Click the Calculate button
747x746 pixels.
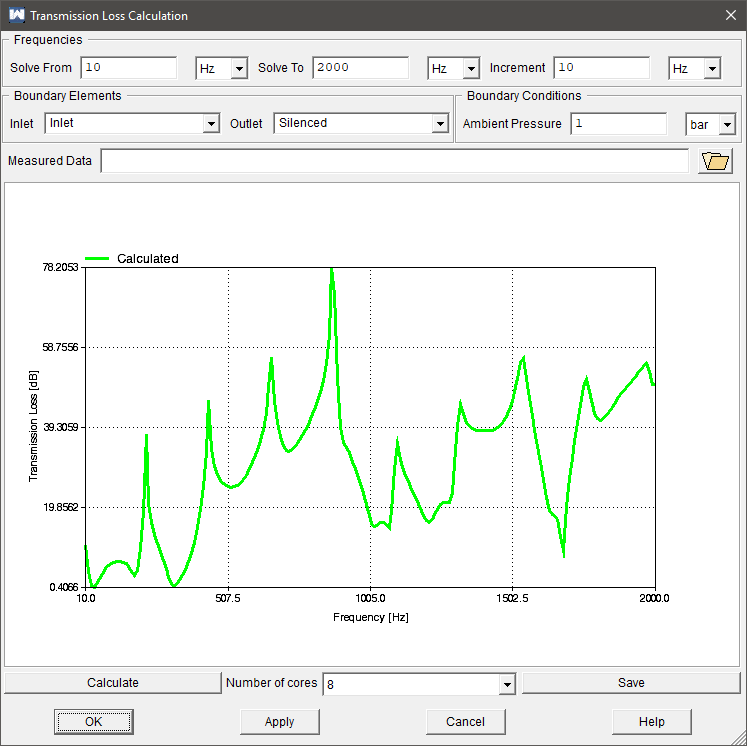(113, 683)
